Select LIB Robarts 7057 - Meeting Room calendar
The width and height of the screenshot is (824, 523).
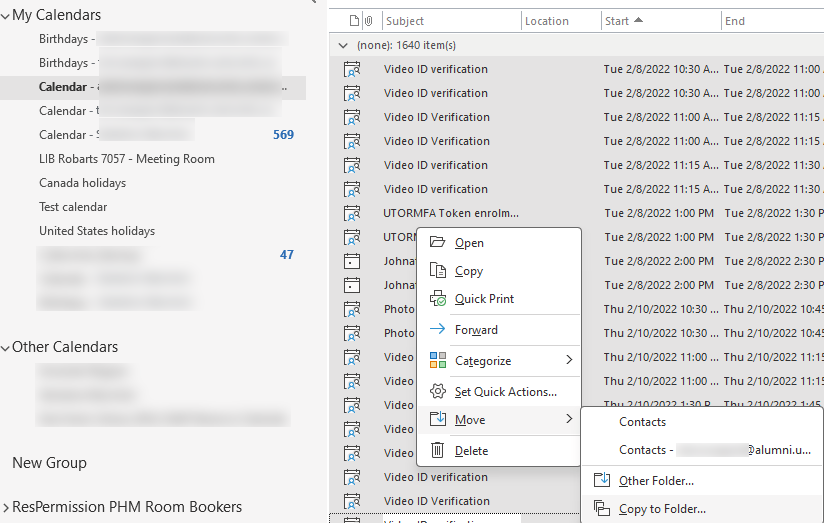[126, 159]
